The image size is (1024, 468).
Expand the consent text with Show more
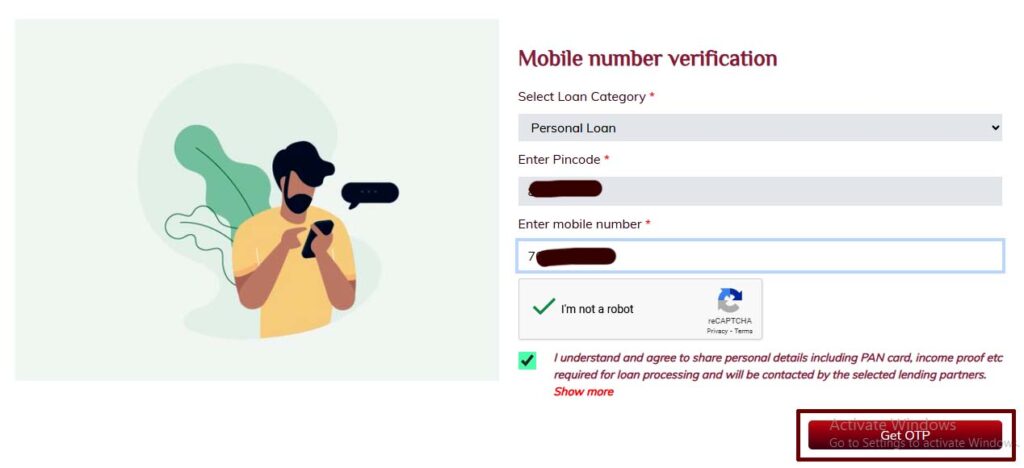click(583, 392)
